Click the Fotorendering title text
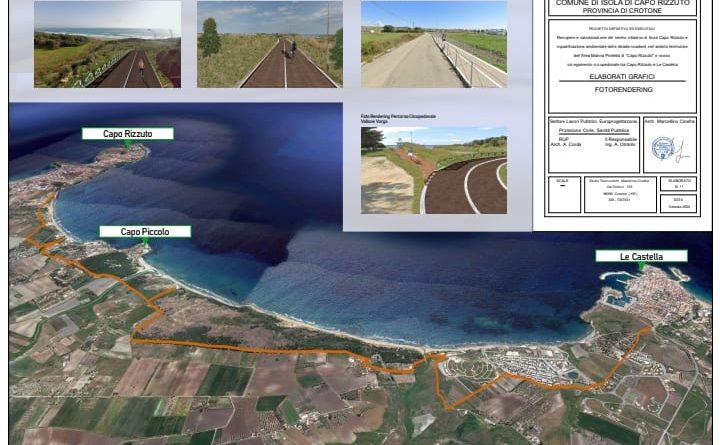 click(x=622, y=89)
